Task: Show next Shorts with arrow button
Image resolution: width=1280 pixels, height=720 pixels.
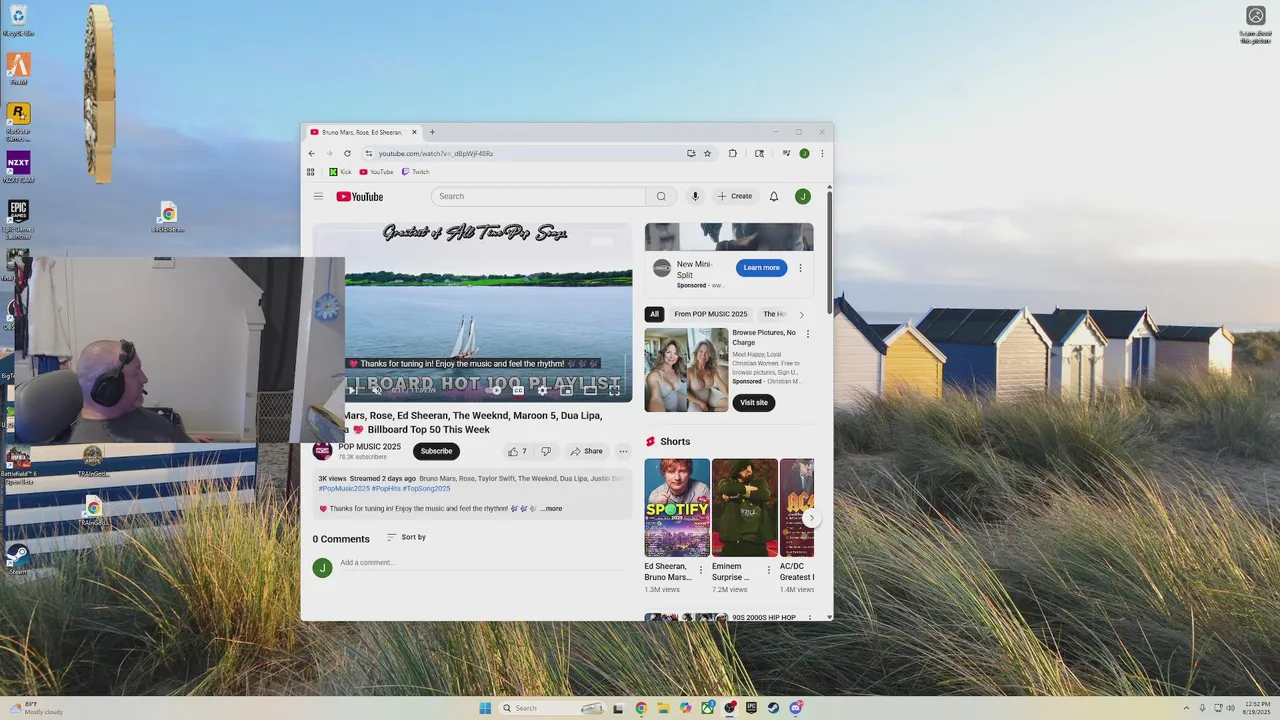Action: click(x=811, y=518)
